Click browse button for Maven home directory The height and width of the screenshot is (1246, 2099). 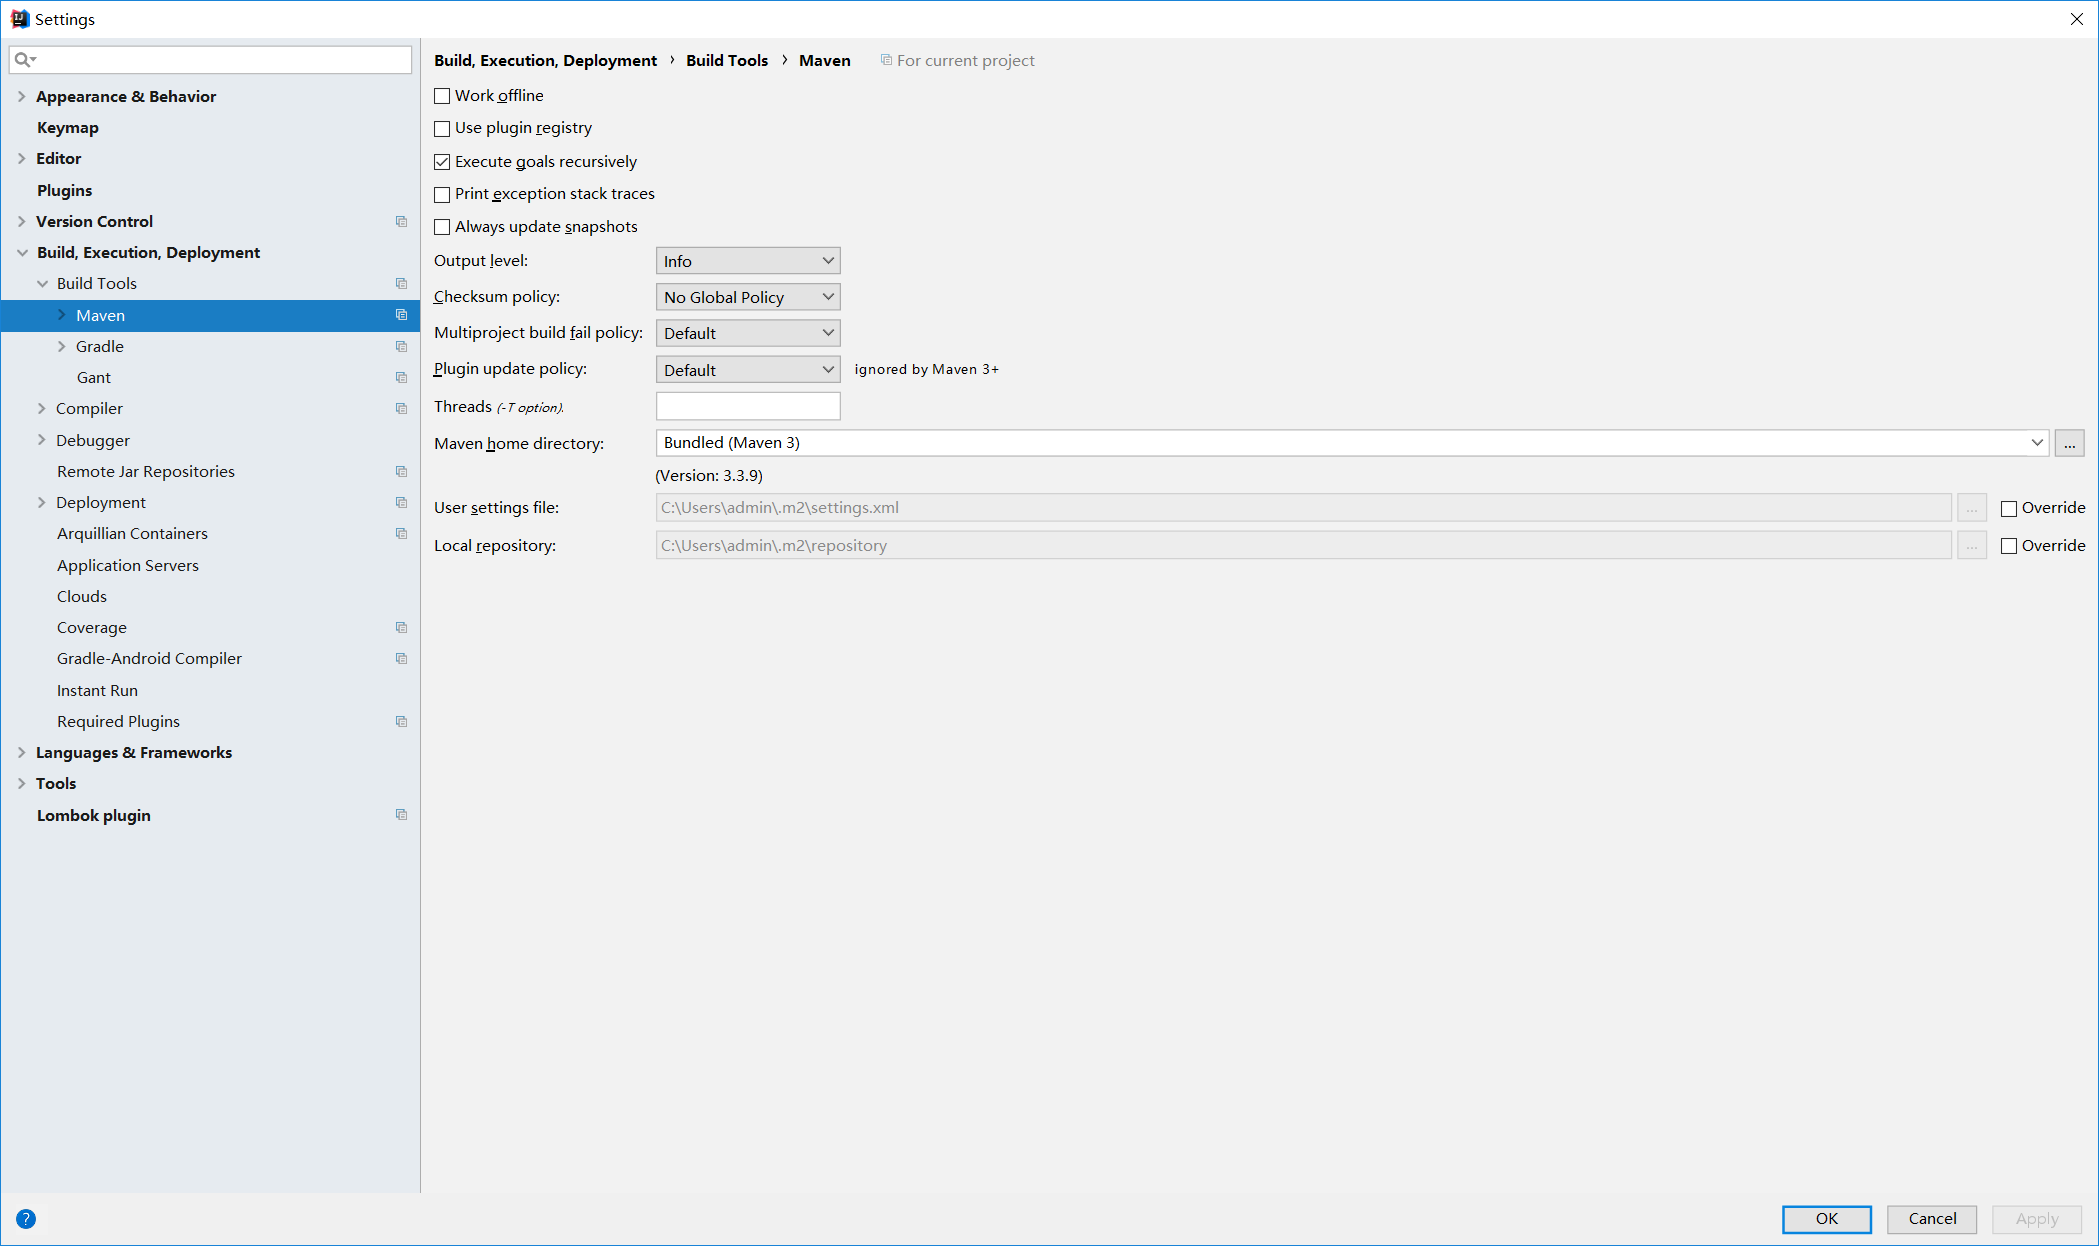[2069, 443]
